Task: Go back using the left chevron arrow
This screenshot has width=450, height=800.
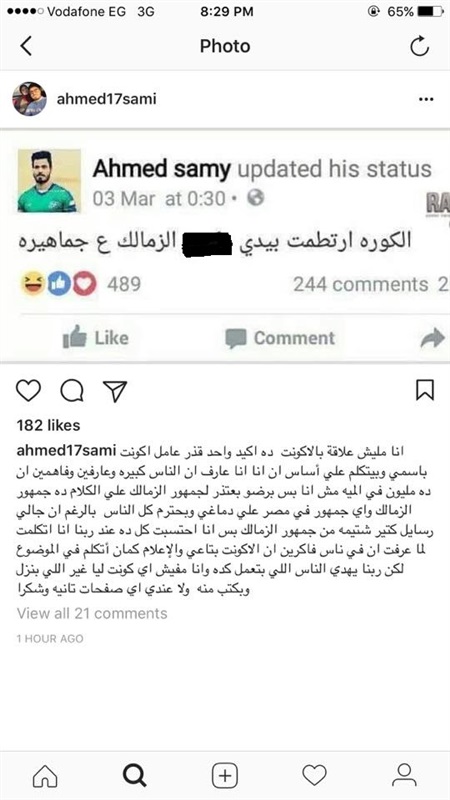Action: coord(26,46)
